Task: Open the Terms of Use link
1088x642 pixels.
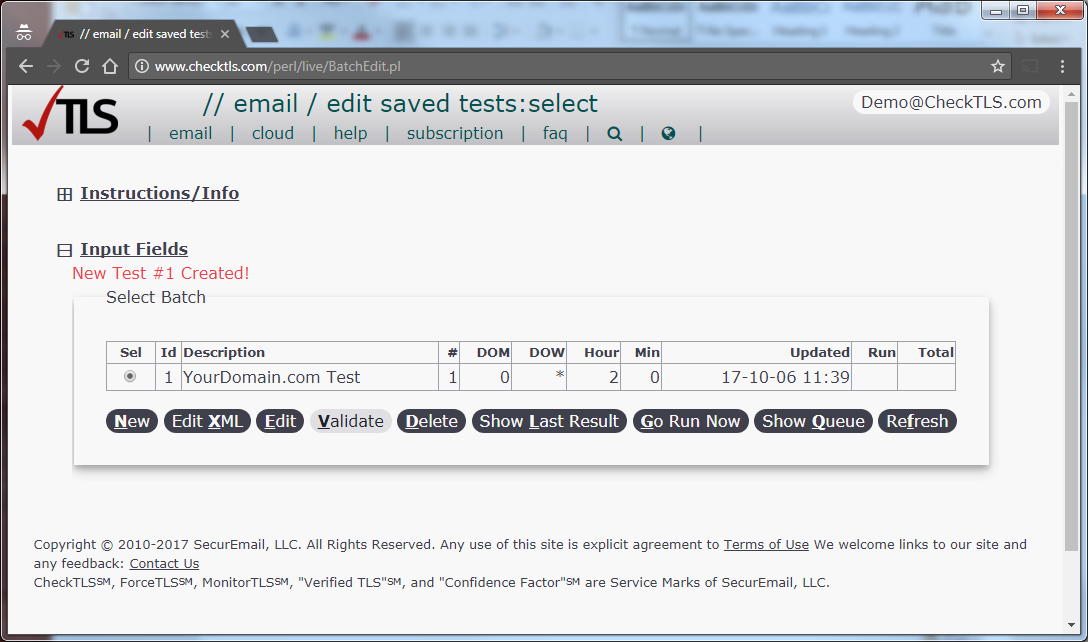Action: click(766, 545)
